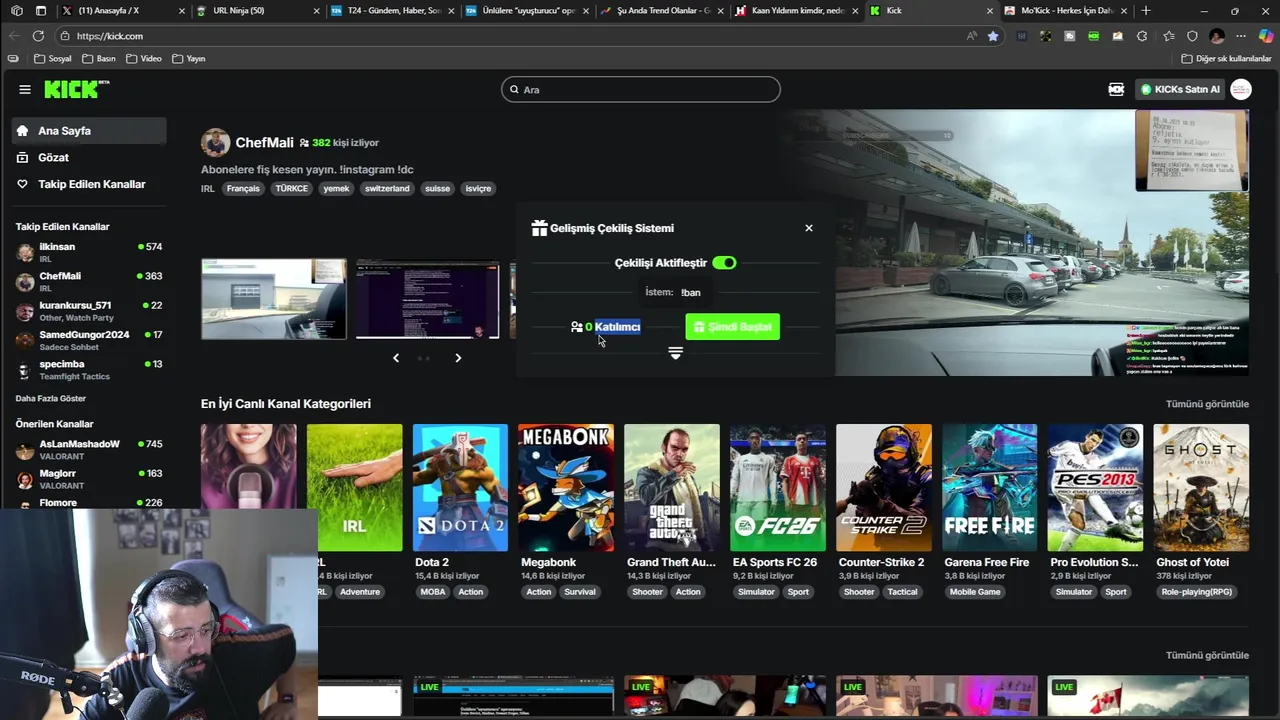Open Takip Edilen Kanallar sidebar item
Image resolution: width=1280 pixels, height=720 pixels.
89,184
